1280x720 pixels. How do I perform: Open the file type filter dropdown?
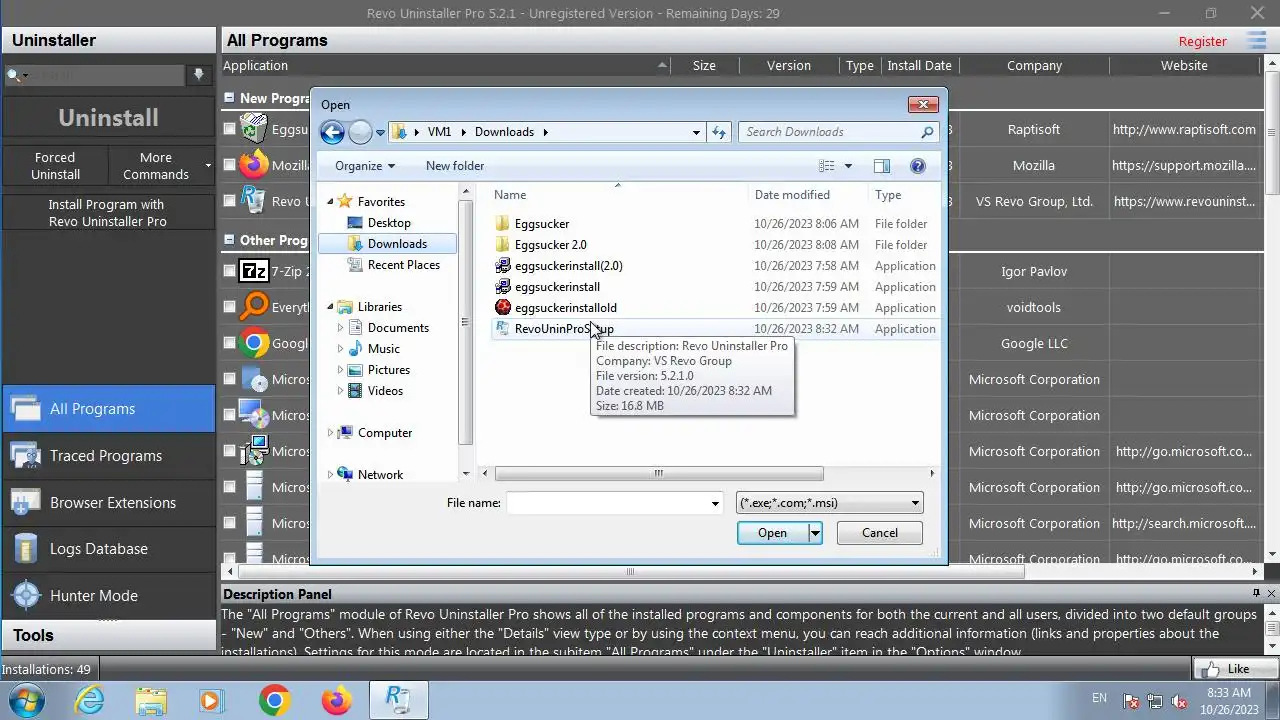point(830,503)
